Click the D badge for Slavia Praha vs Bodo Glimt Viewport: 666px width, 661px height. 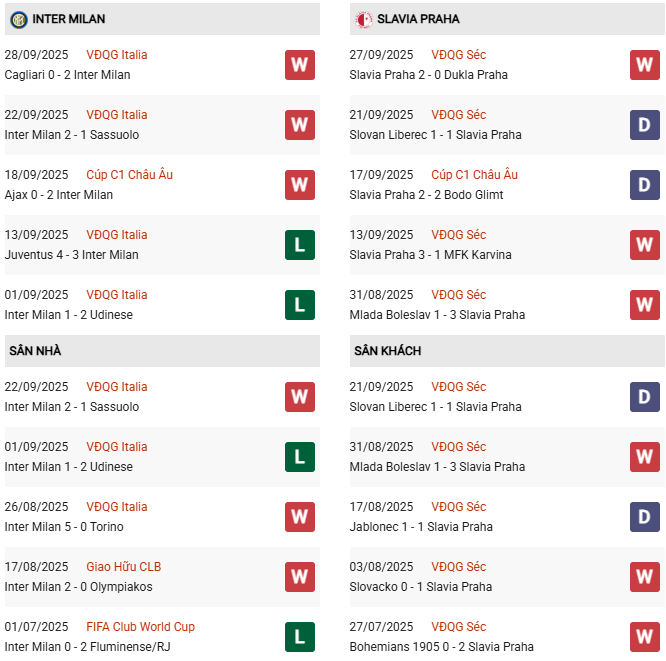tap(644, 185)
